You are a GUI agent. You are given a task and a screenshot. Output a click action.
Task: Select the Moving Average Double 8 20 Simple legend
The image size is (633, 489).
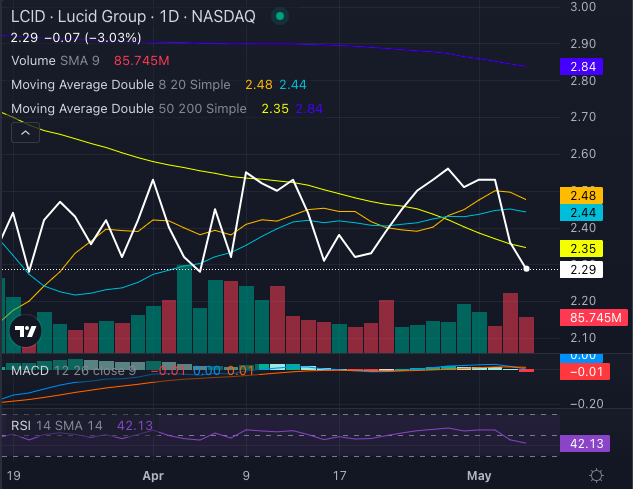(x=121, y=85)
